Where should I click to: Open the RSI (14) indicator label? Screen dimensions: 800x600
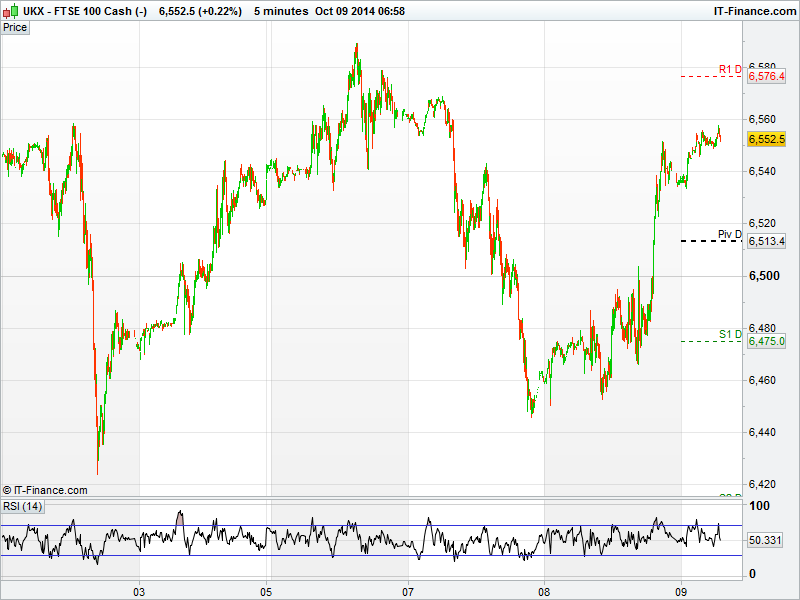23,506
